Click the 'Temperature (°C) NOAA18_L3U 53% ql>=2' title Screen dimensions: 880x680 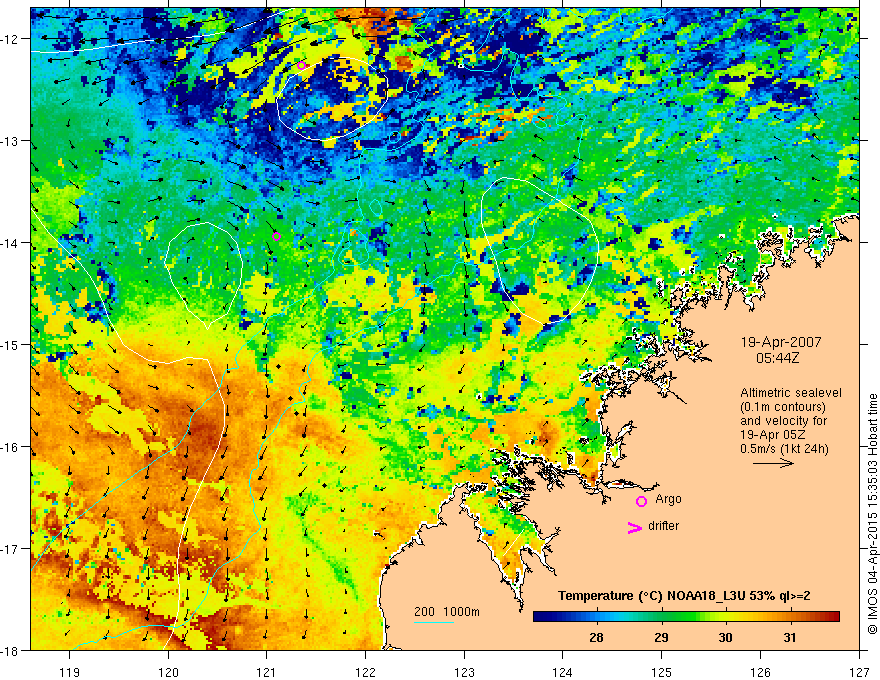(684, 596)
